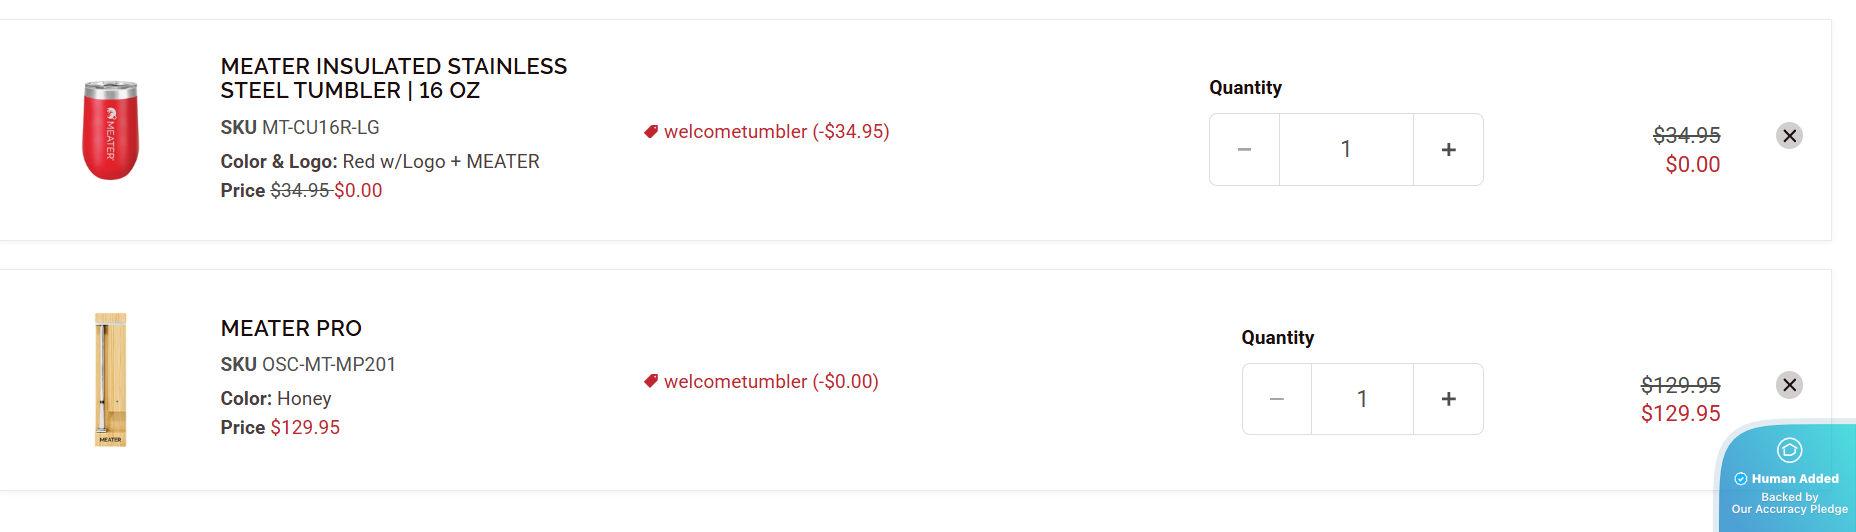This screenshot has height=532, width=1856.
Task: Remove MEATER PRO from the cart
Action: [x=1789, y=385]
